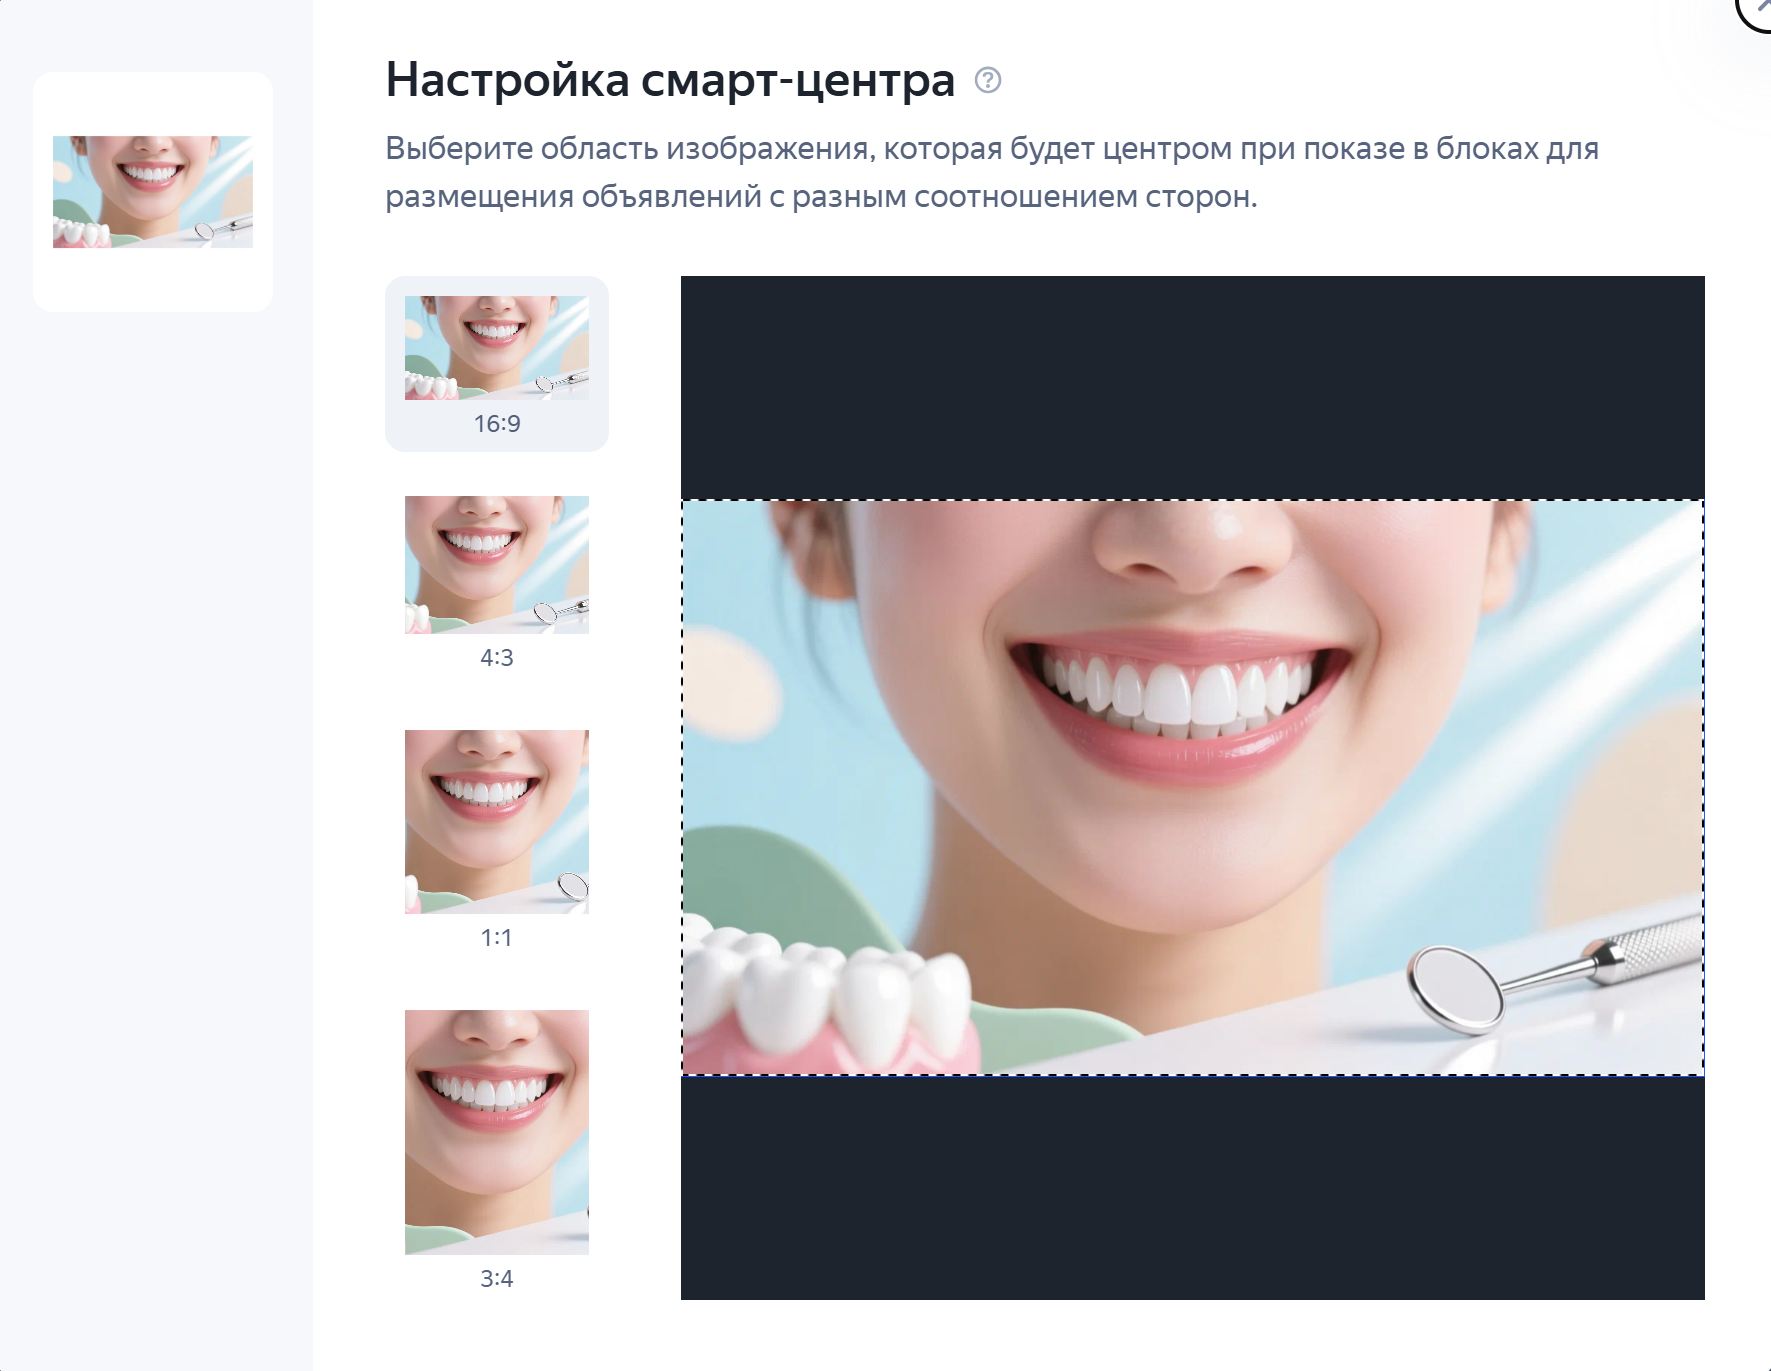1771x1371 pixels.
Task: Click the bottom dark masked area of the editor
Action: (1193, 1189)
